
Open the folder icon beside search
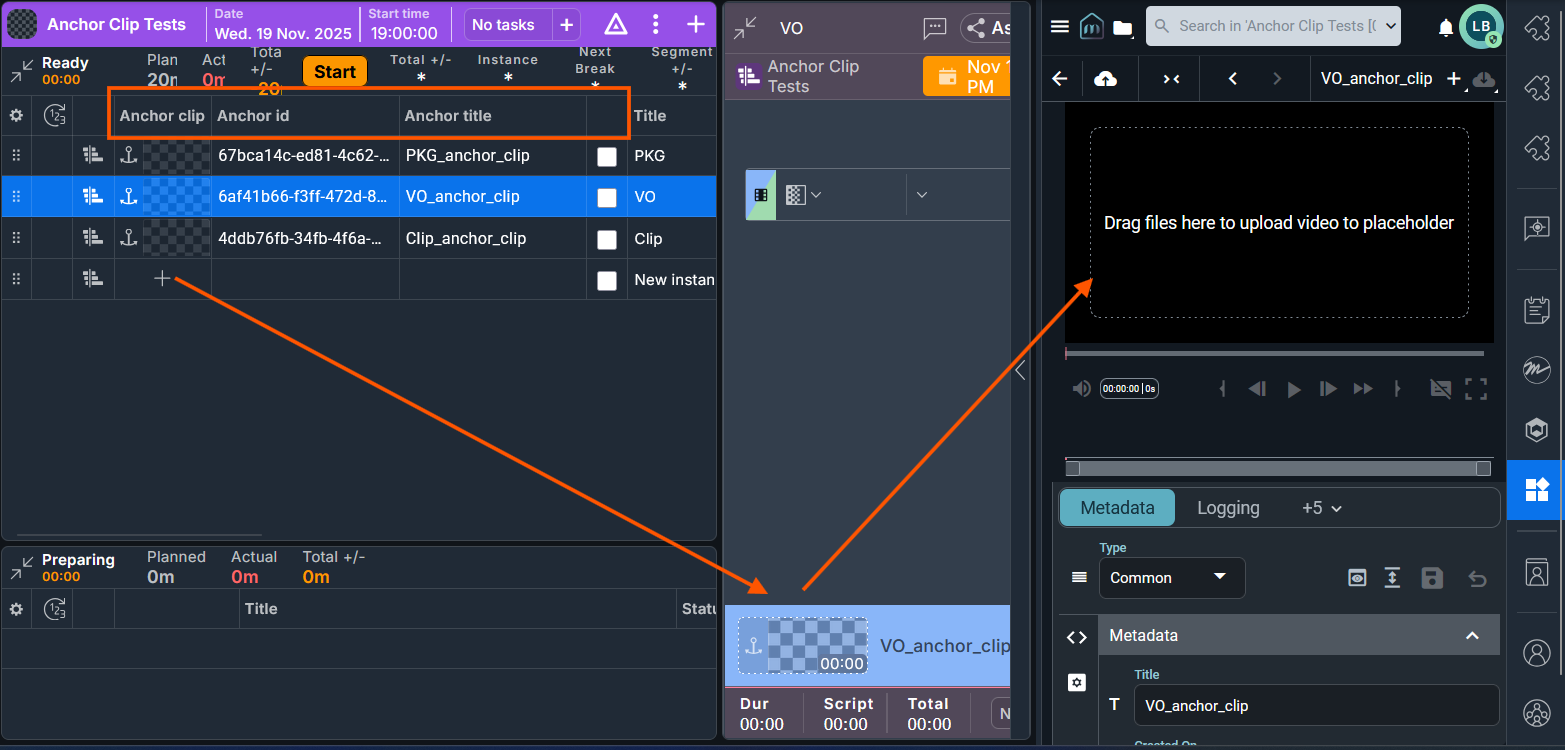click(x=1123, y=27)
